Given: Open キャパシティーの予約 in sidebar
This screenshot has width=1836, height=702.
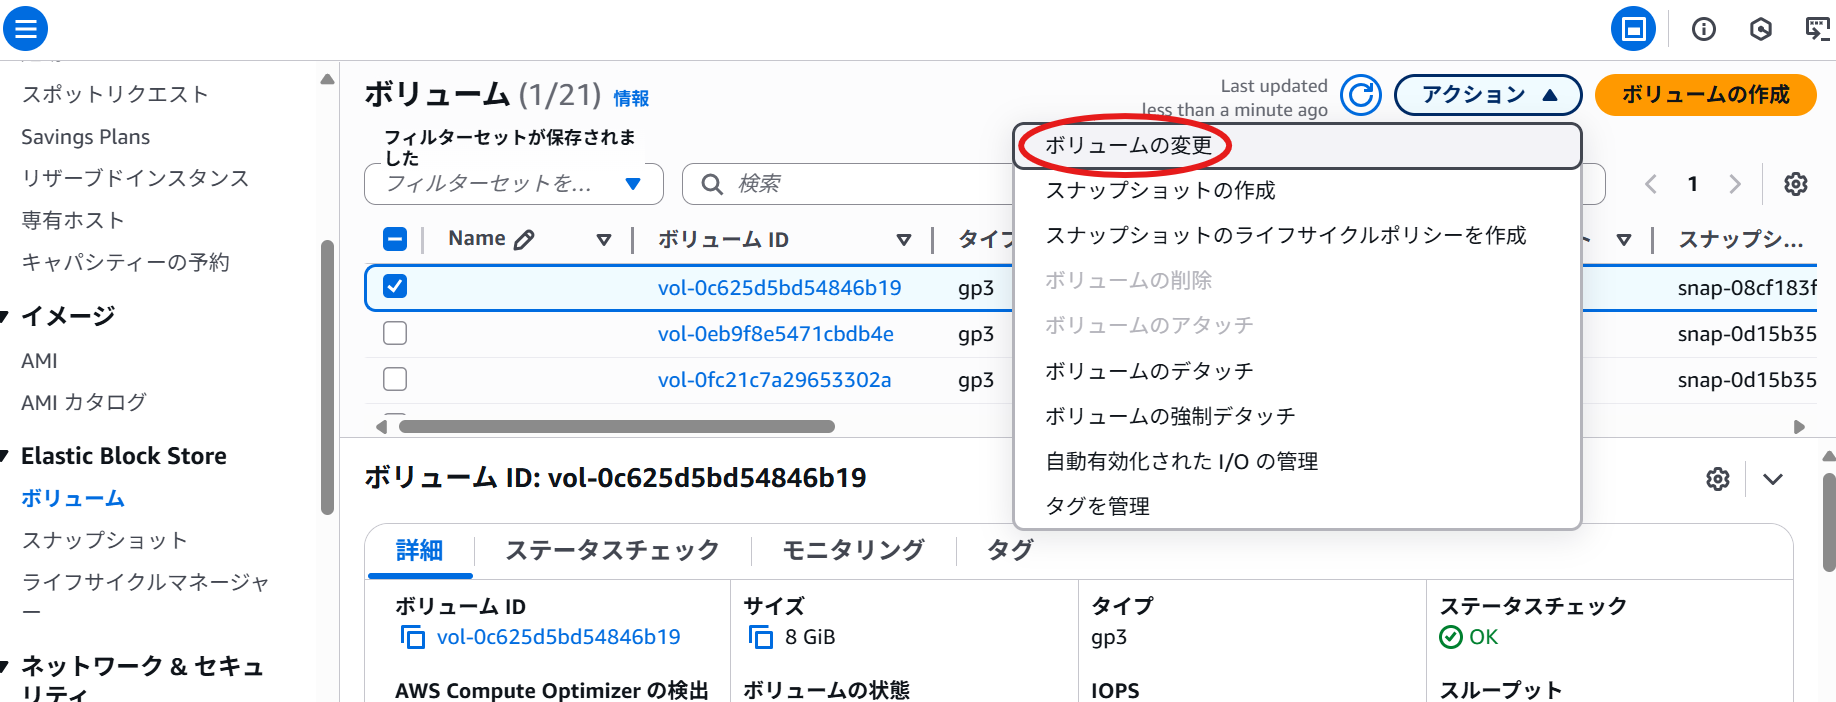Looking at the screenshot, I should [125, 262].
